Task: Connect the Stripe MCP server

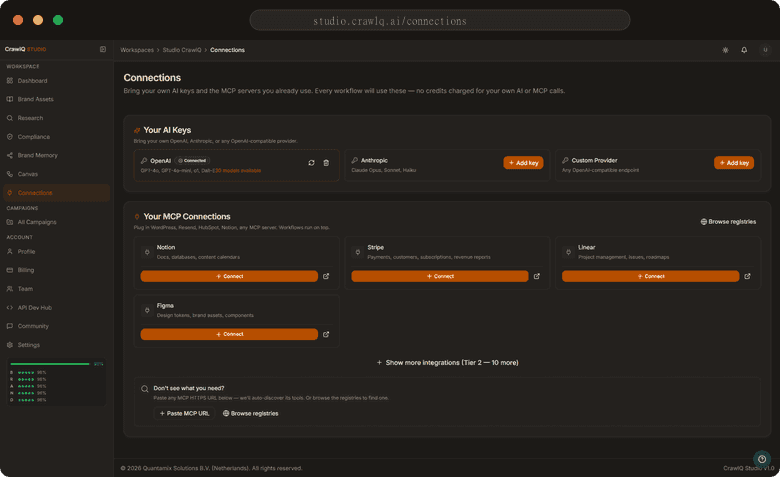Action: [x=440, y=276]
